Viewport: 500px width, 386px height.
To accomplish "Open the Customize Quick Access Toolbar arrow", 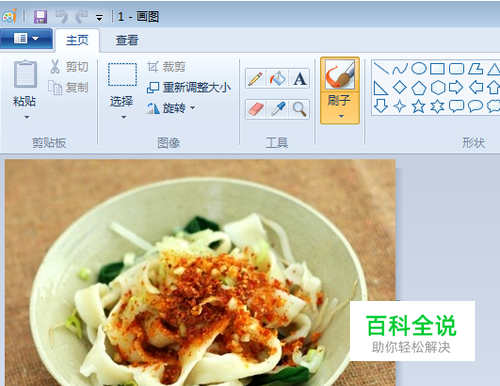I will [99, 18].
